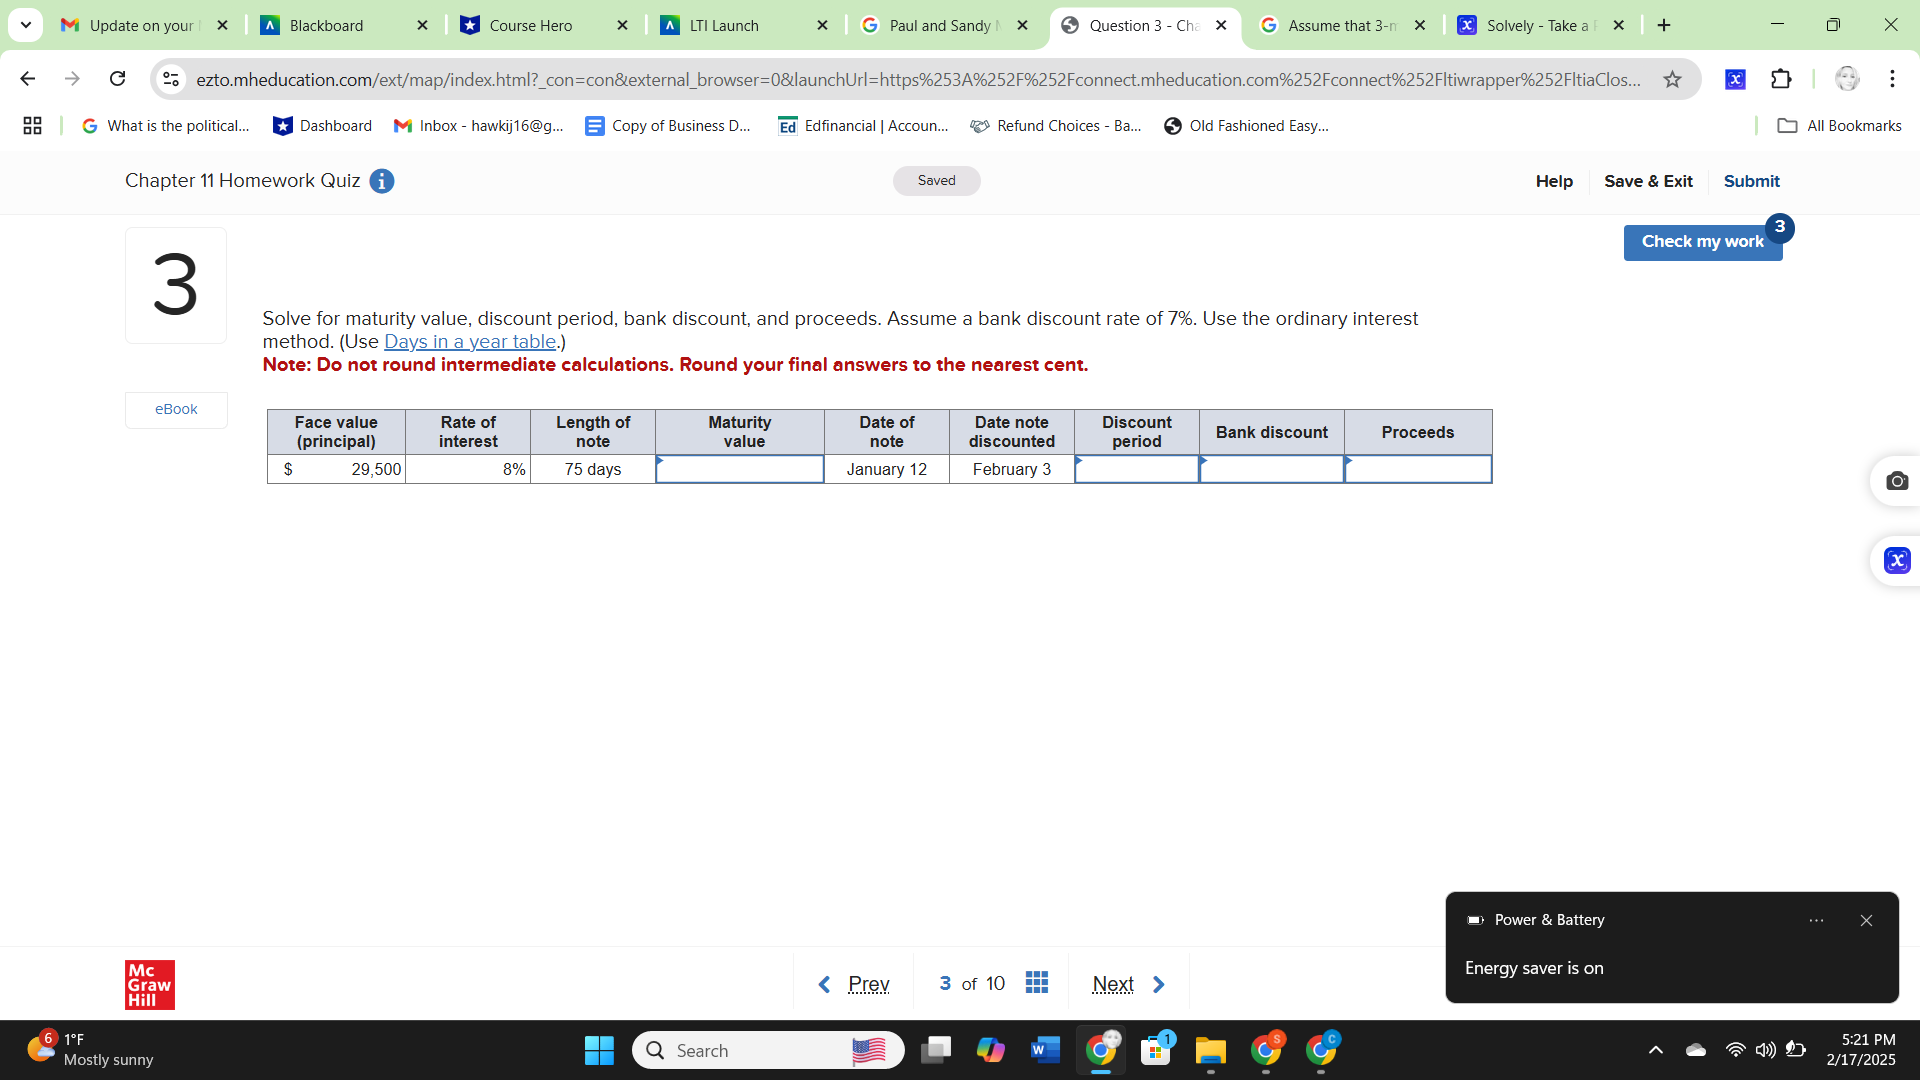Open File Explorer from the taskbar
Image resolution: width=1920 pixels, height=1080 pixels.
click(x=1211, y=1050)
